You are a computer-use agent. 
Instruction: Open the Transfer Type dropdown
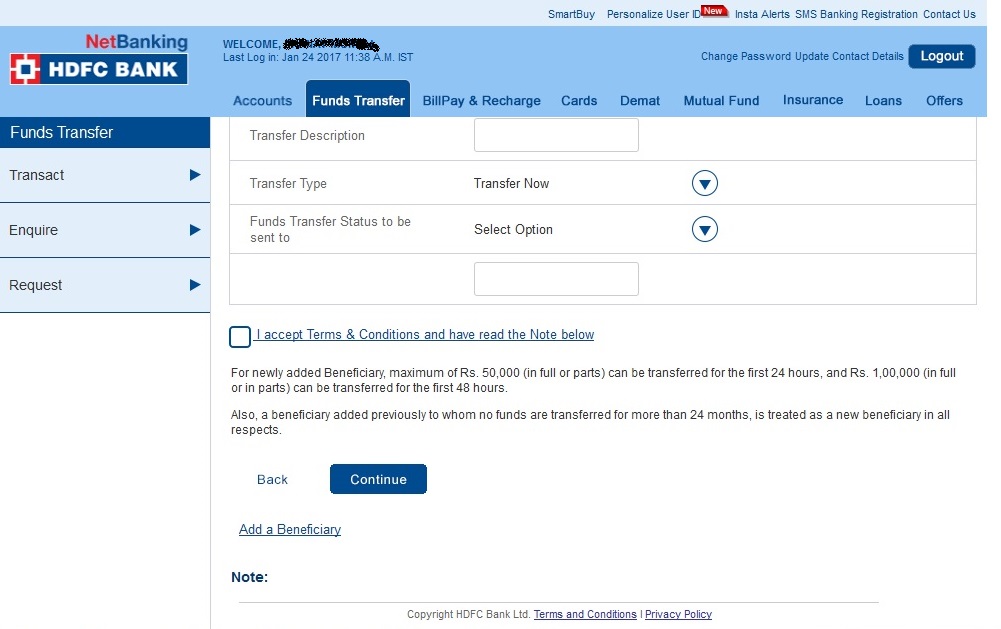point(704,183)
